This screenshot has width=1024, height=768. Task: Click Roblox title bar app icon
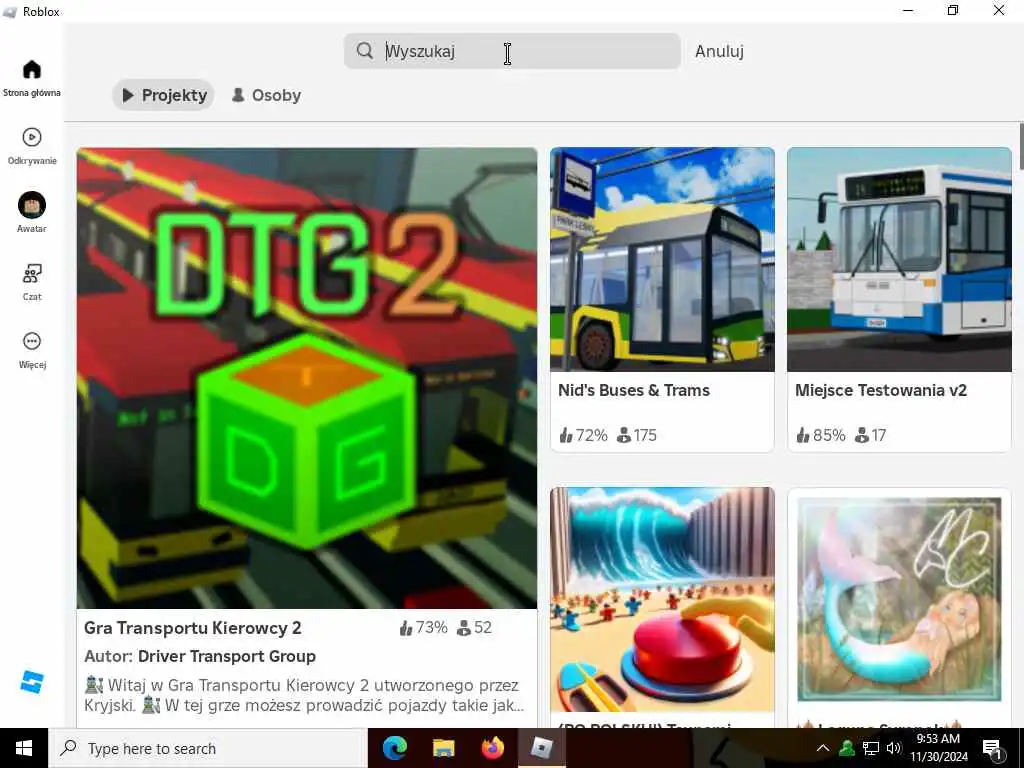click(x=10, y=12)
